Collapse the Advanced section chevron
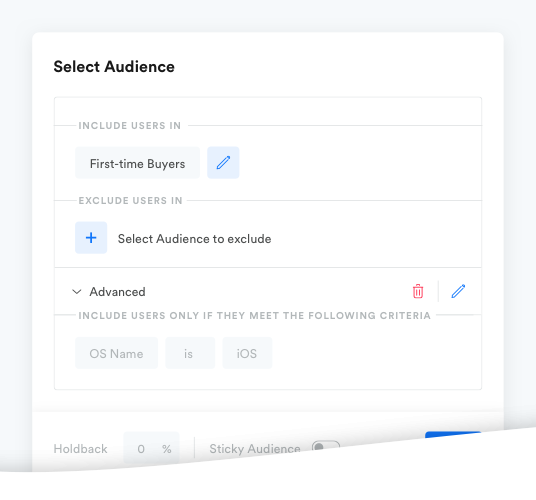The image size is (536, 500). pyautogui.click(x=77, y=292)
